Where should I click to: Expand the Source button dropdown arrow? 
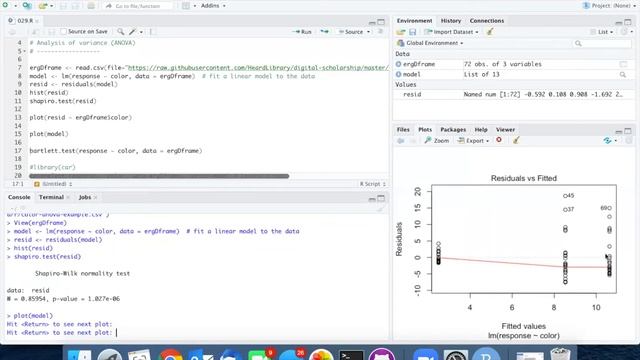tap(368, 32)
